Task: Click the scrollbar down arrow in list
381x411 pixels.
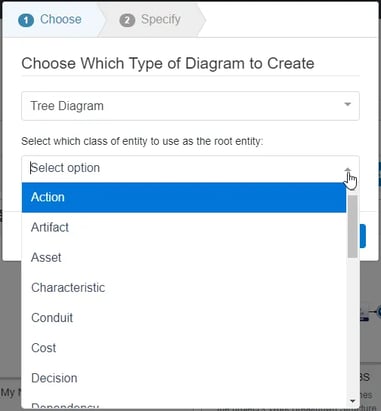Action: coord(352,401)
